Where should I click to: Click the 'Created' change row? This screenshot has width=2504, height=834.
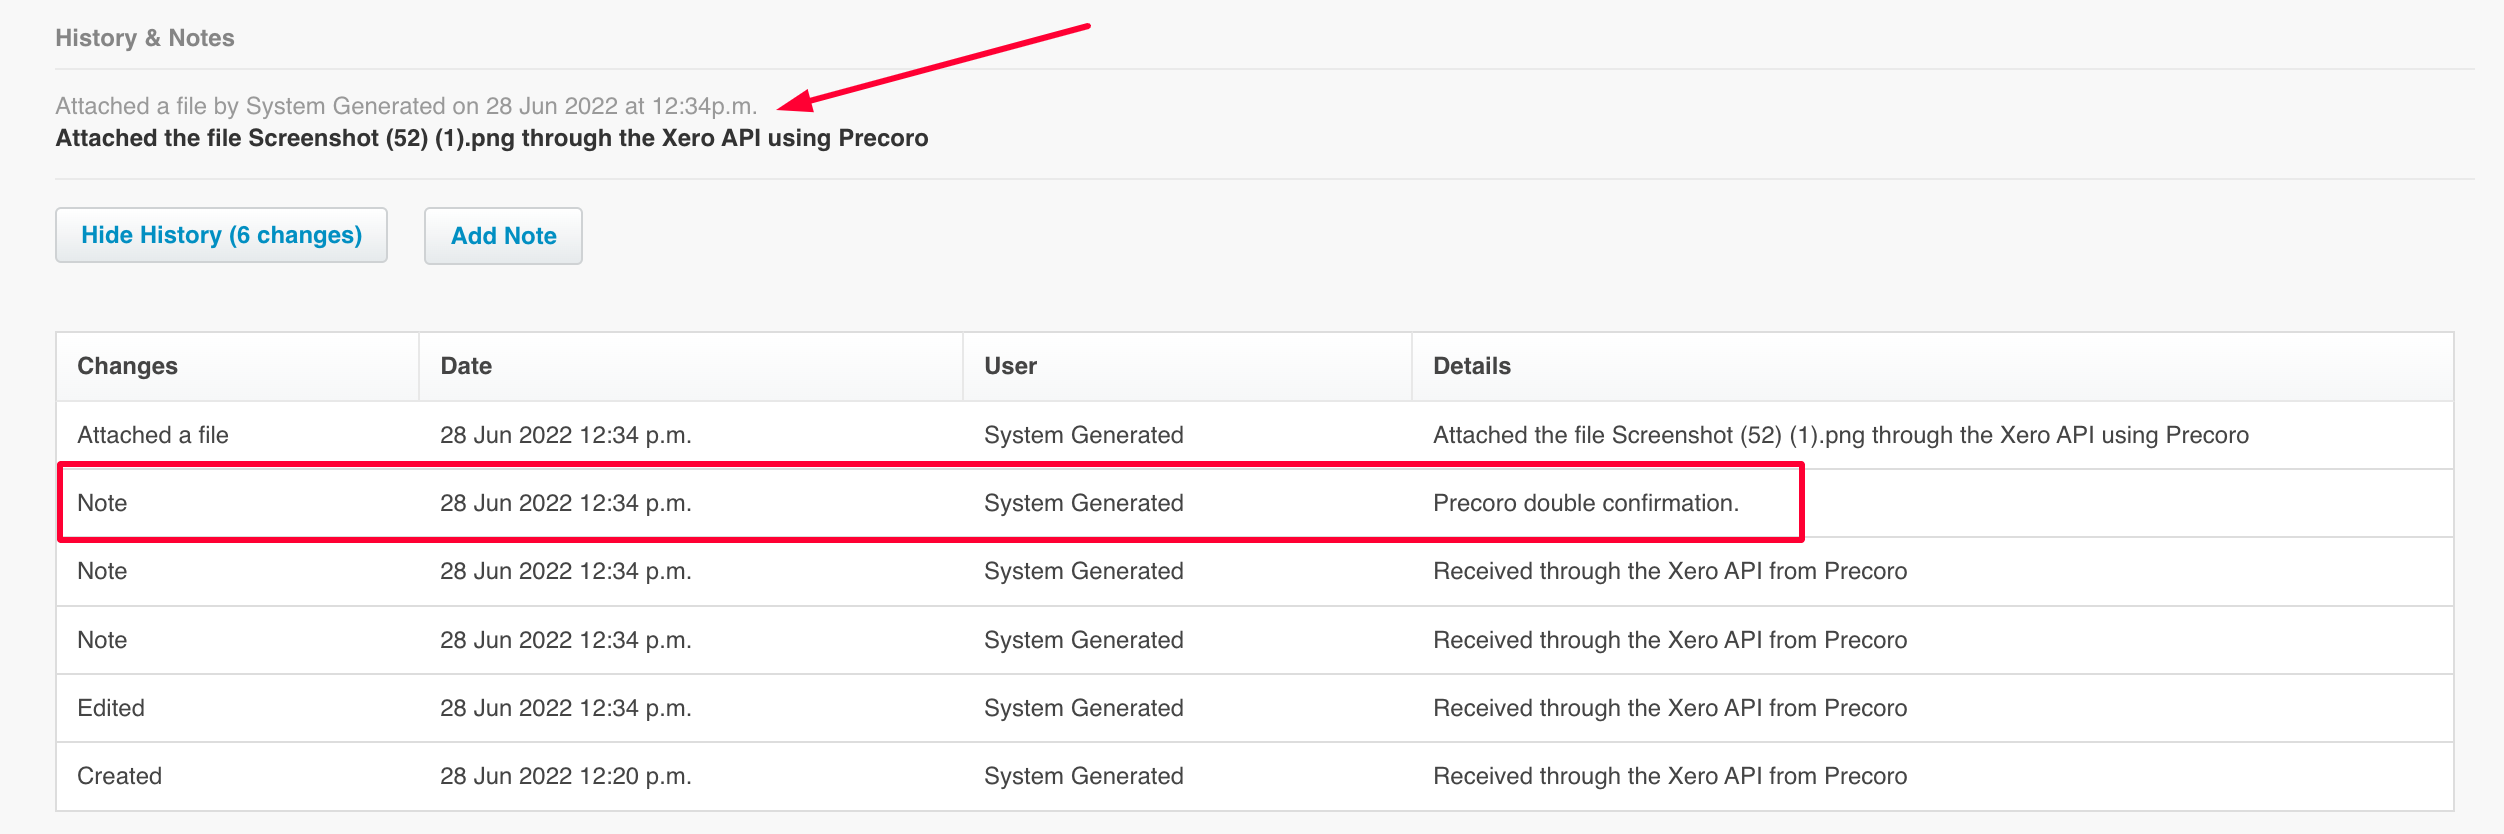click(x=1255, y=776)
